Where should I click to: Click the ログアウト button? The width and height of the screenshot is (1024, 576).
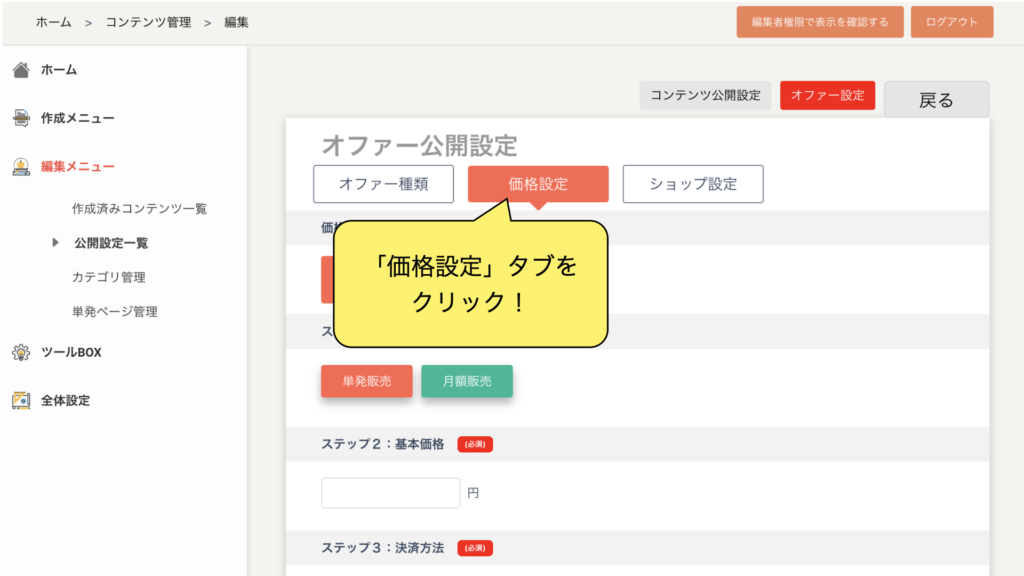[x=951, y=22]
